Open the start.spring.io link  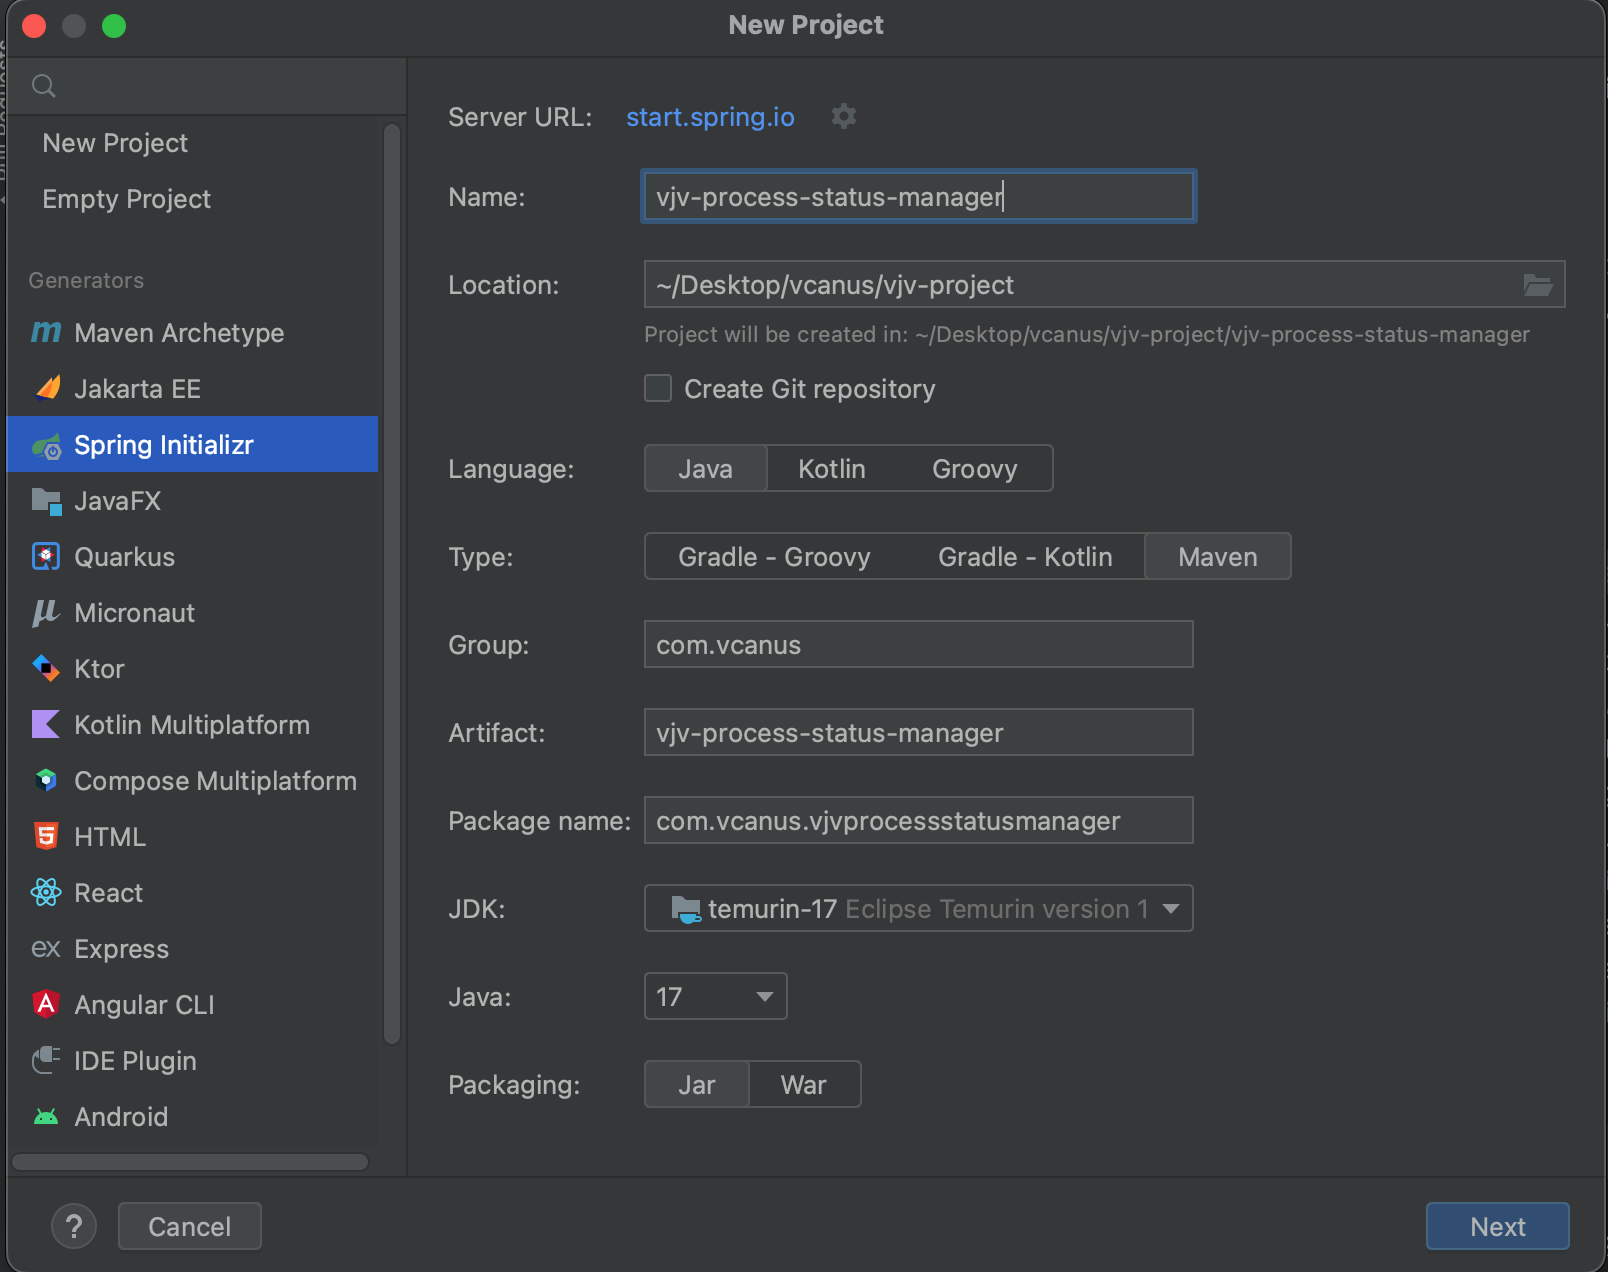click(709, 117)
